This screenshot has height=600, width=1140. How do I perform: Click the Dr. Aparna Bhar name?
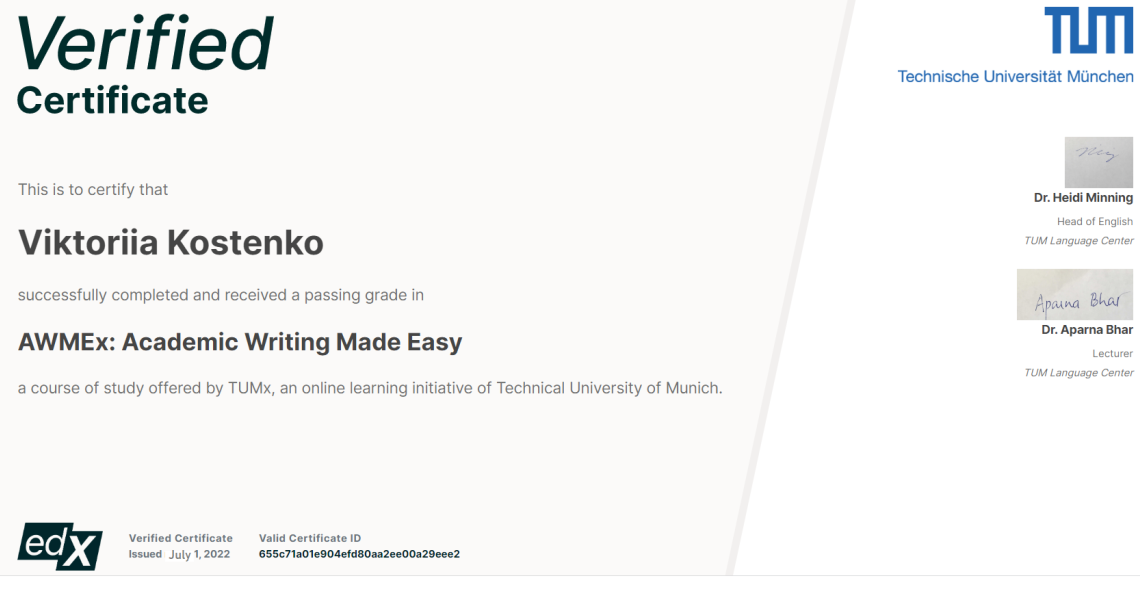point(1087,330)
